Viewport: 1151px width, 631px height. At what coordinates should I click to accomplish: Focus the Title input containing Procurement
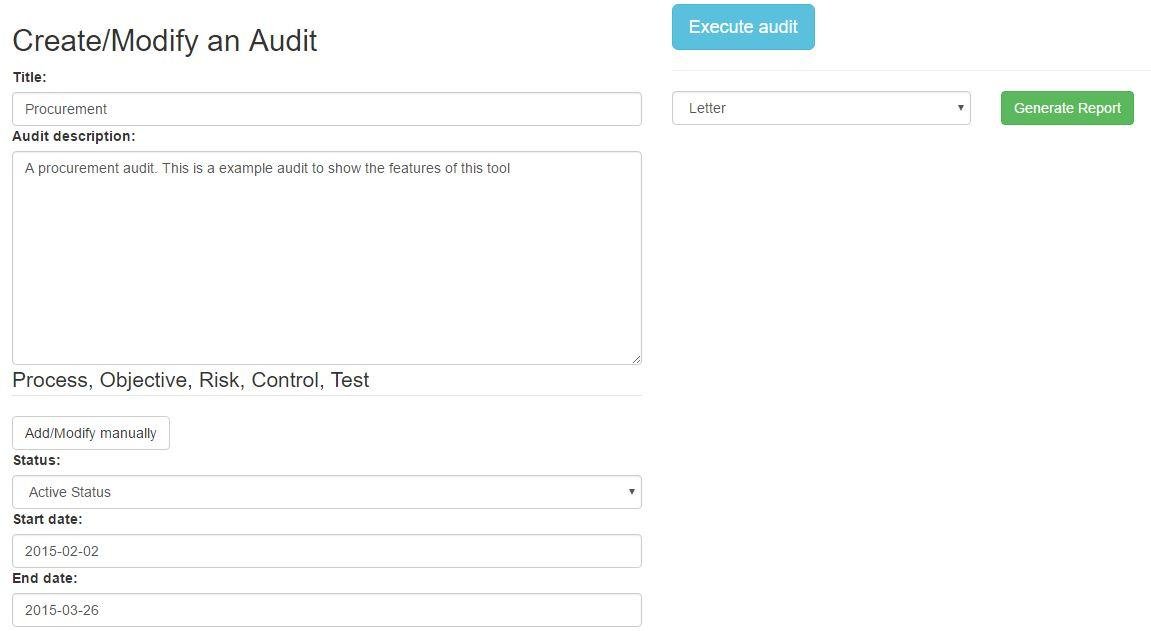click(x=326, y=108)
